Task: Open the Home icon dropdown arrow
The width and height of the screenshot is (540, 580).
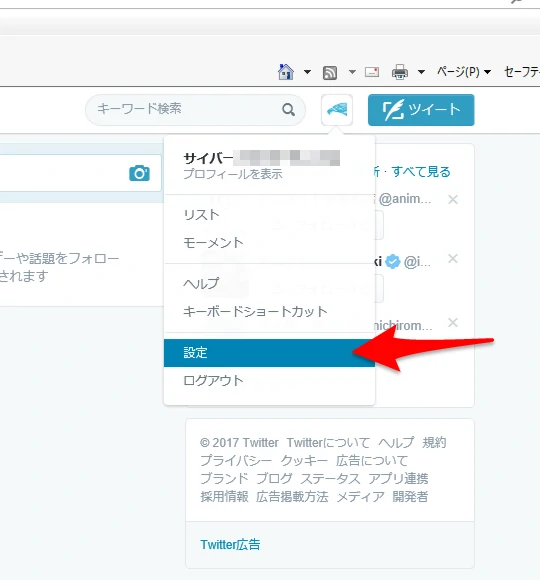Action: point(307,72)
